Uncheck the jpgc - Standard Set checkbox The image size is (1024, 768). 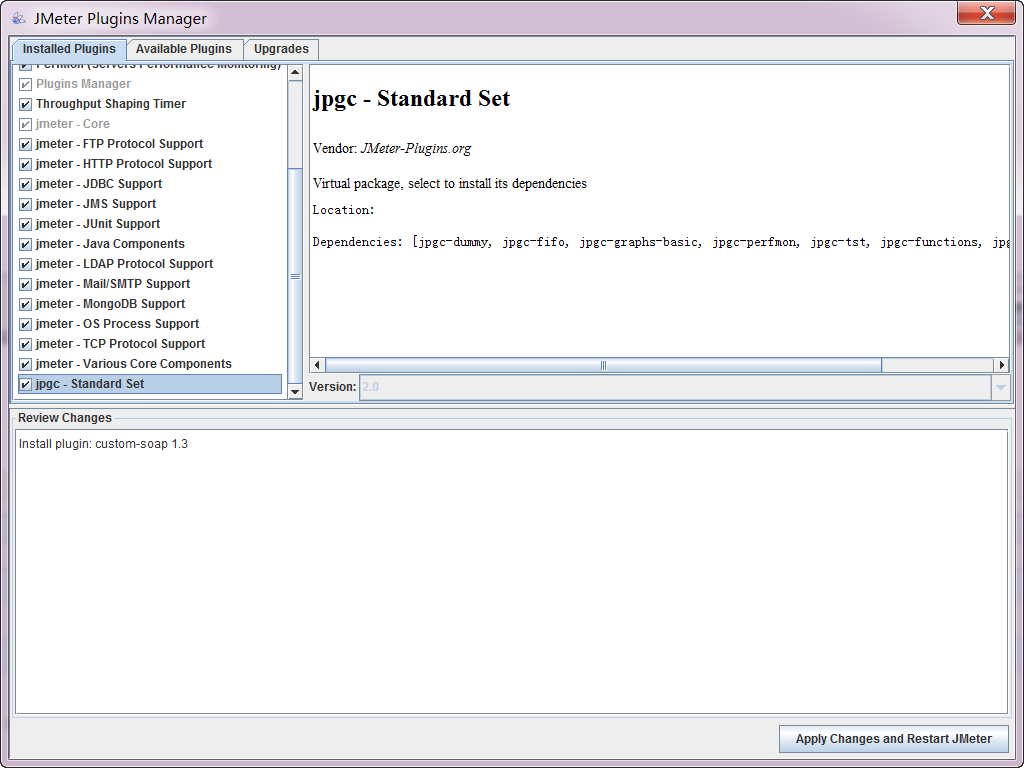click(x=25, y=385)
